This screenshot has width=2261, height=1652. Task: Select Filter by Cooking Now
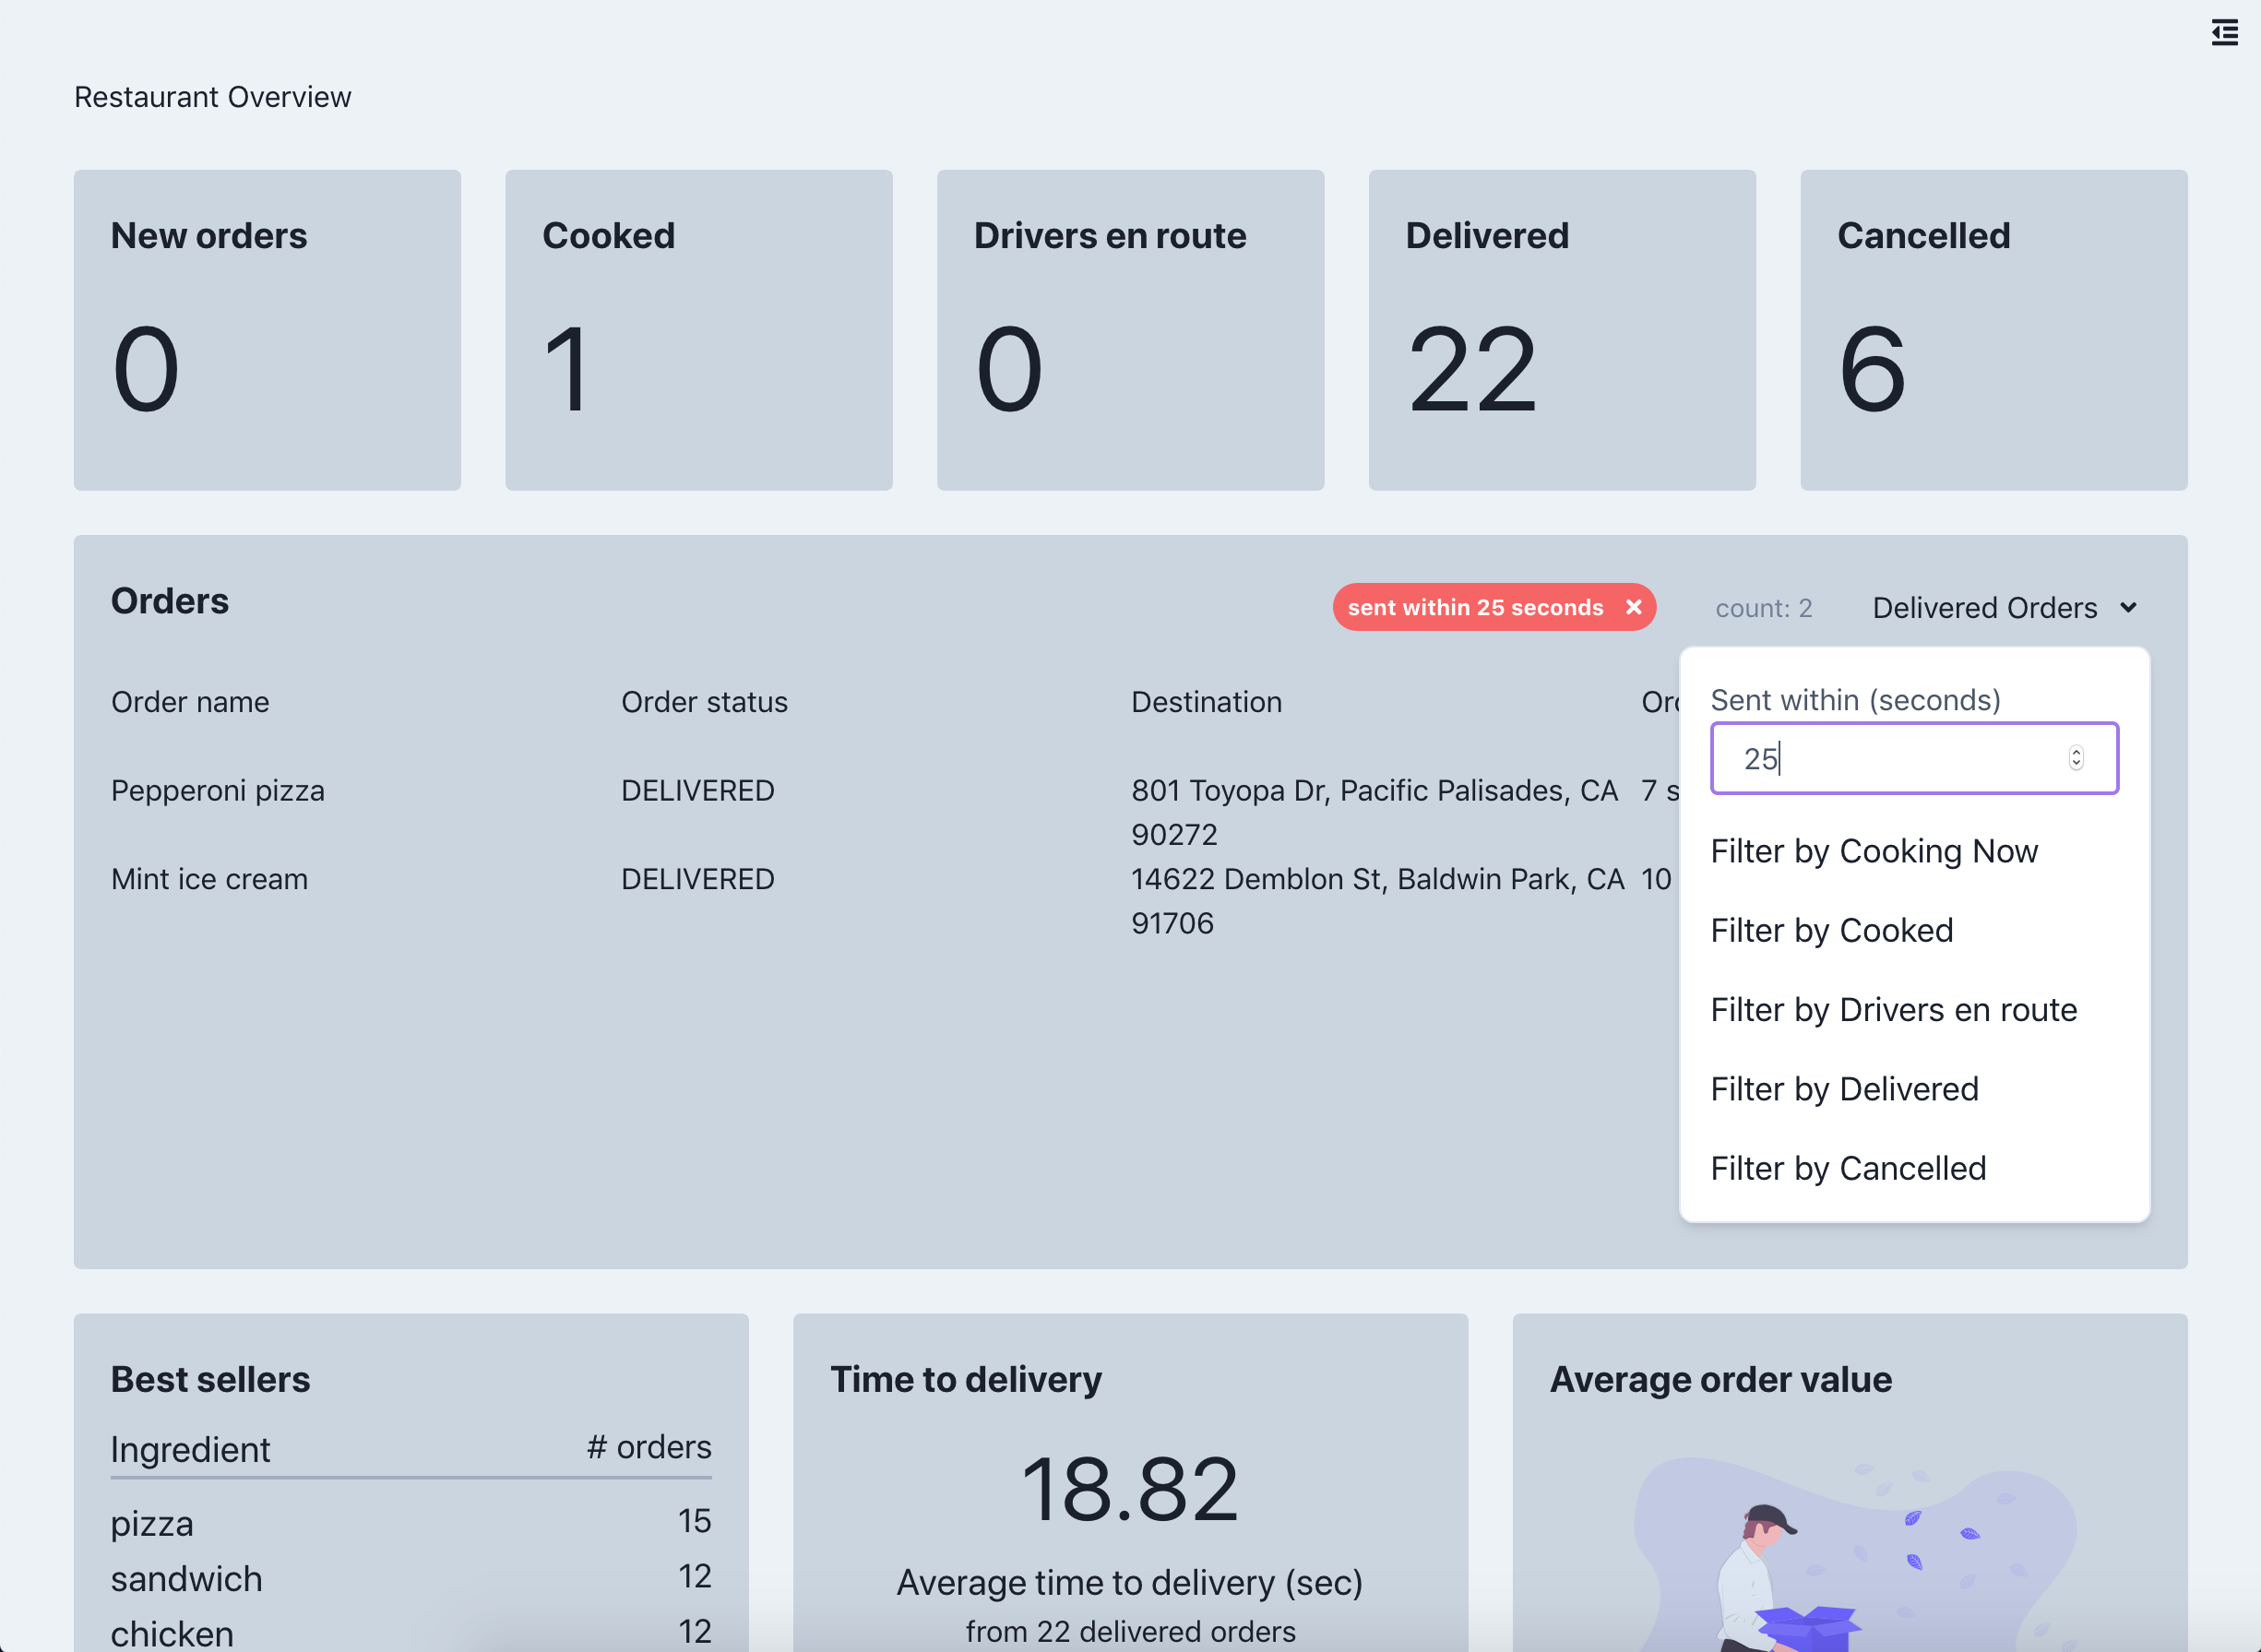coord(1874,851)
